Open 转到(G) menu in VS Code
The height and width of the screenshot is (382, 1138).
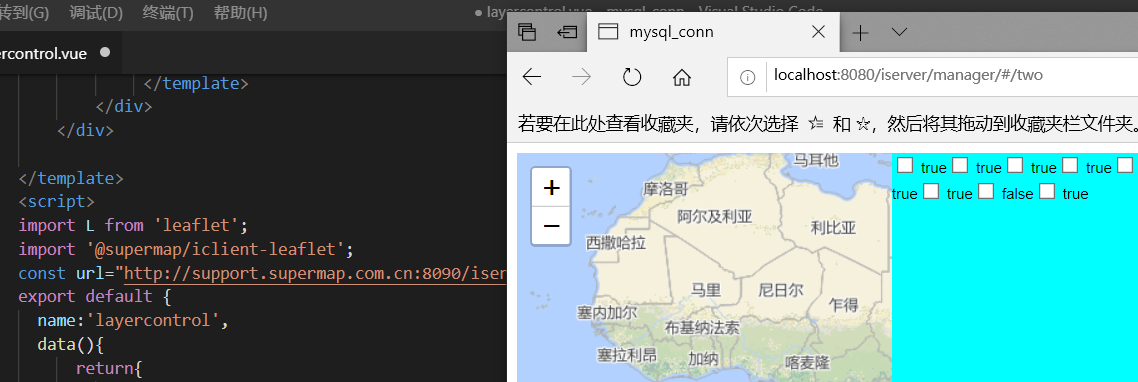[x=24, y=12]
